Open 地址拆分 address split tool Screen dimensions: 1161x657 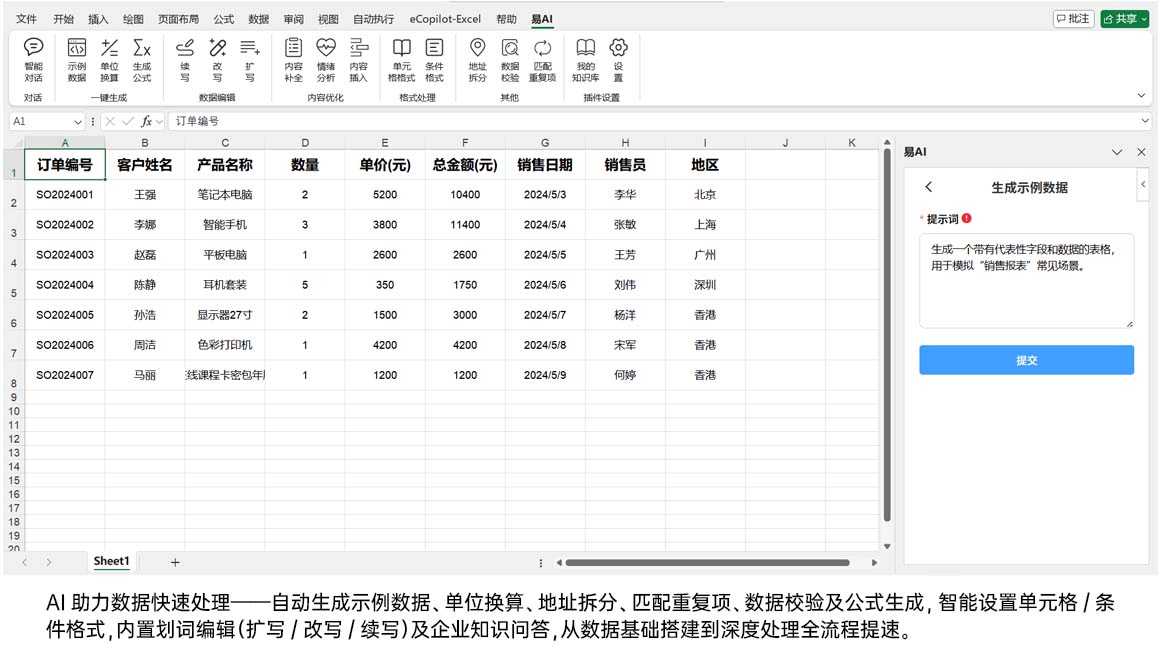pyautogui.click(x=478, y=60)
